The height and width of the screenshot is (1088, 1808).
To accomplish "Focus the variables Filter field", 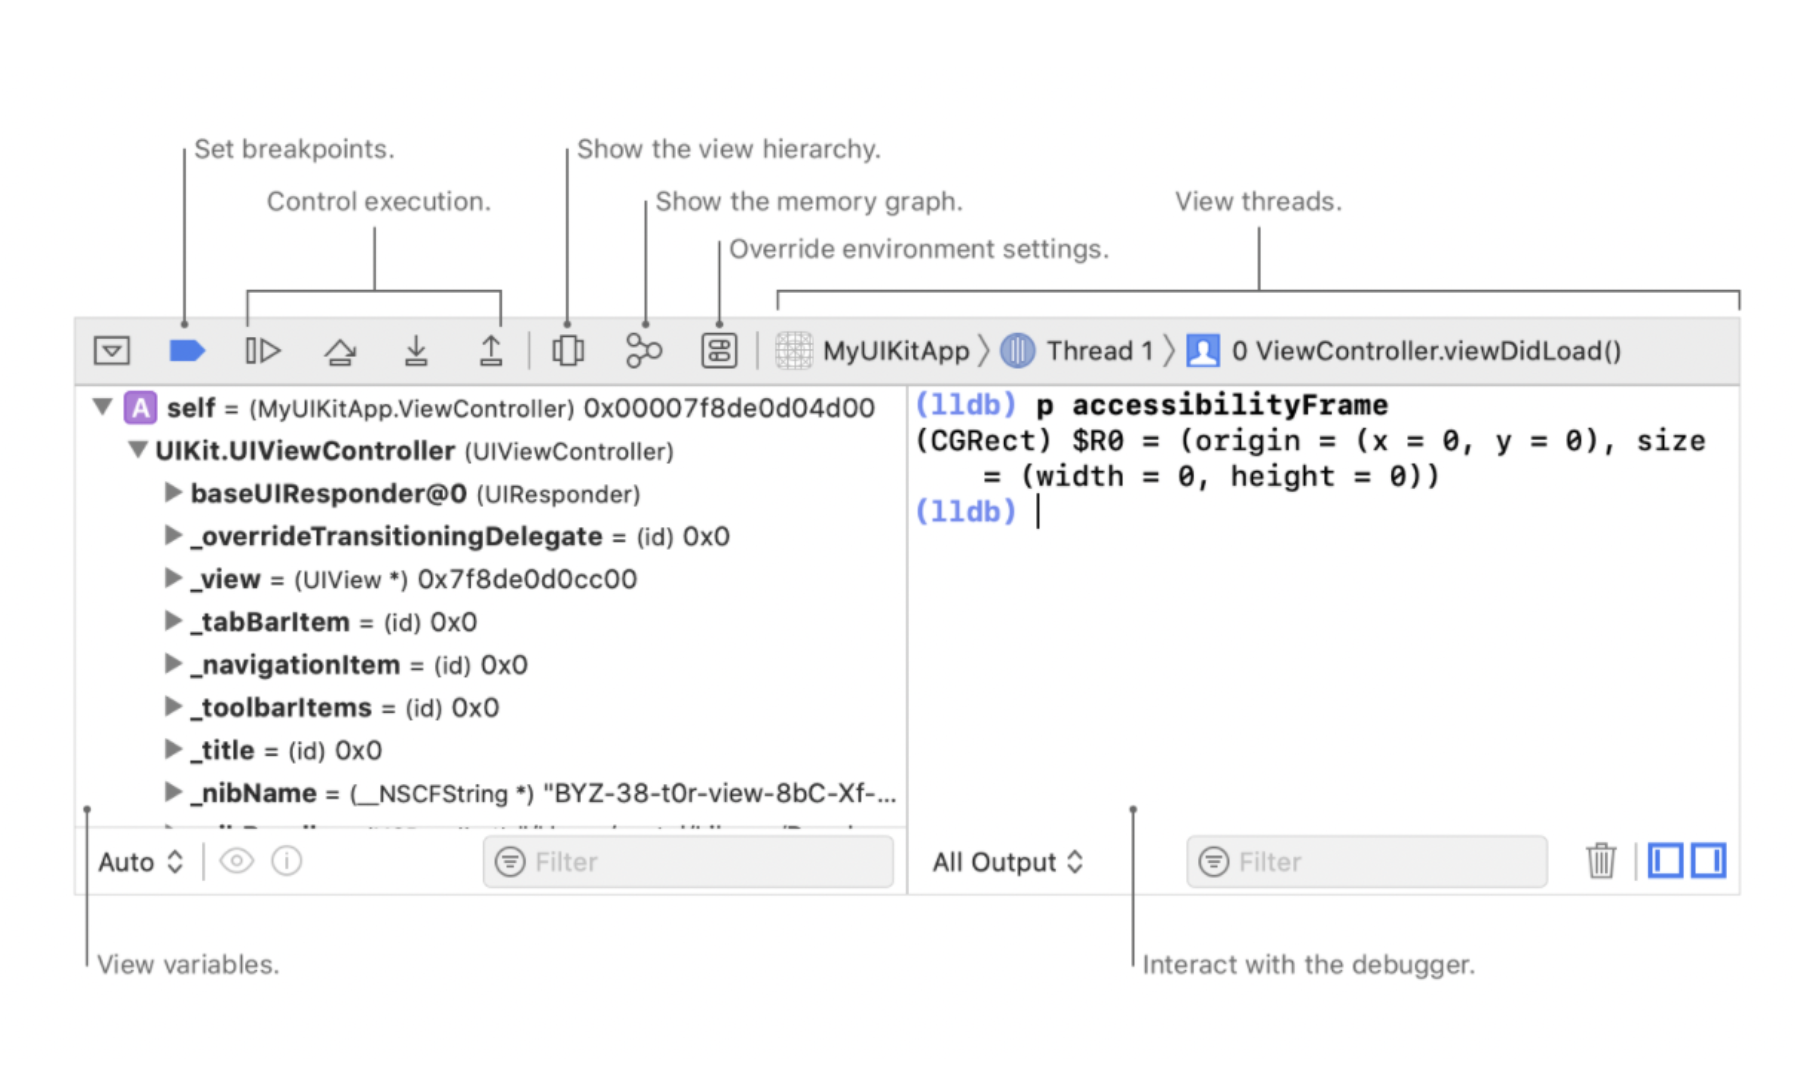I will pyautogui.click(x=688, y=862).
